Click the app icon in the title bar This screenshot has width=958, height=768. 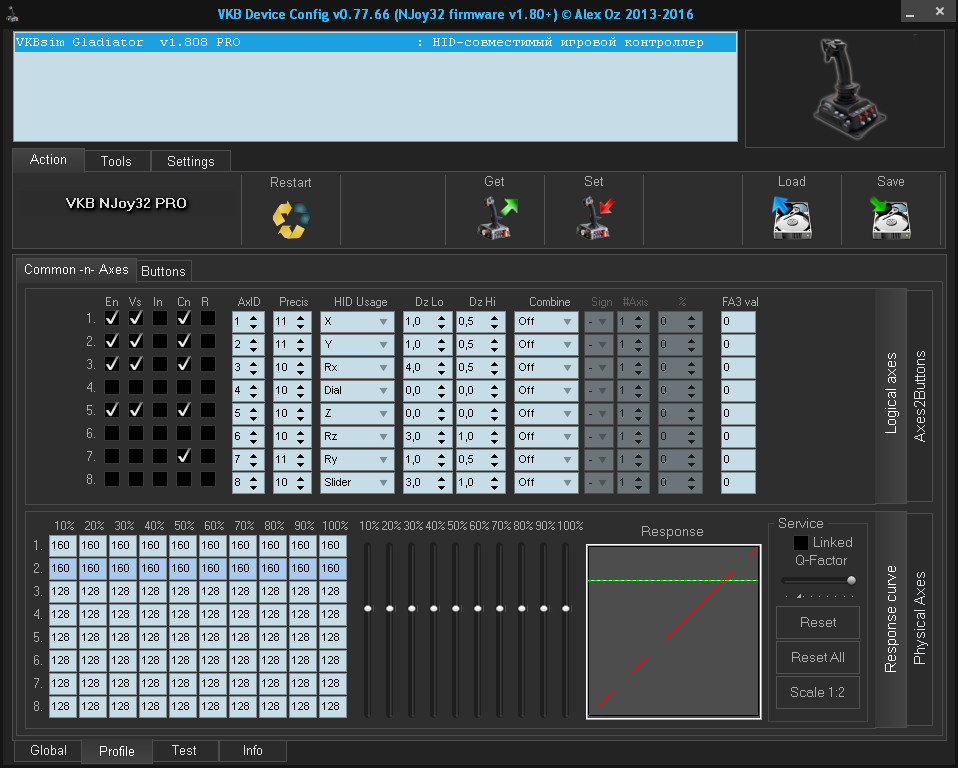[x=12, y=13]
